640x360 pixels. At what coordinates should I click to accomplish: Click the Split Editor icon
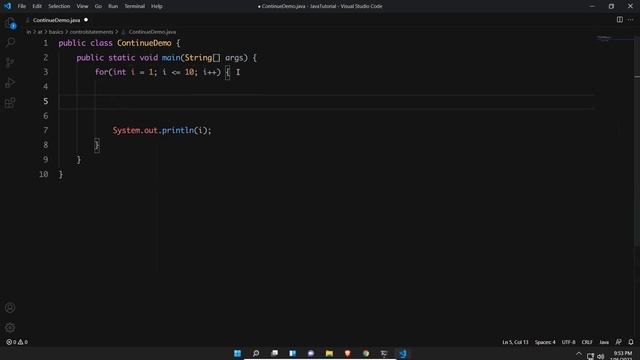pos(620,20)
